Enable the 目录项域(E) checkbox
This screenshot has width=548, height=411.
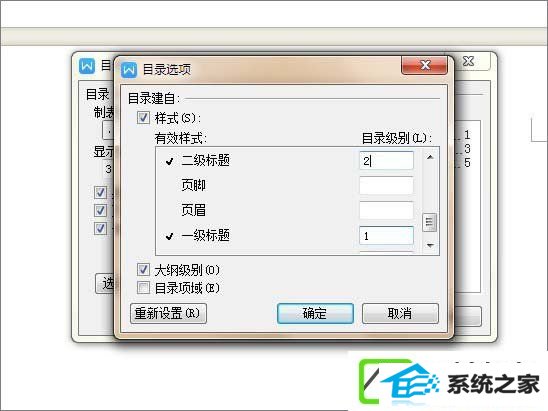[143, 288]
